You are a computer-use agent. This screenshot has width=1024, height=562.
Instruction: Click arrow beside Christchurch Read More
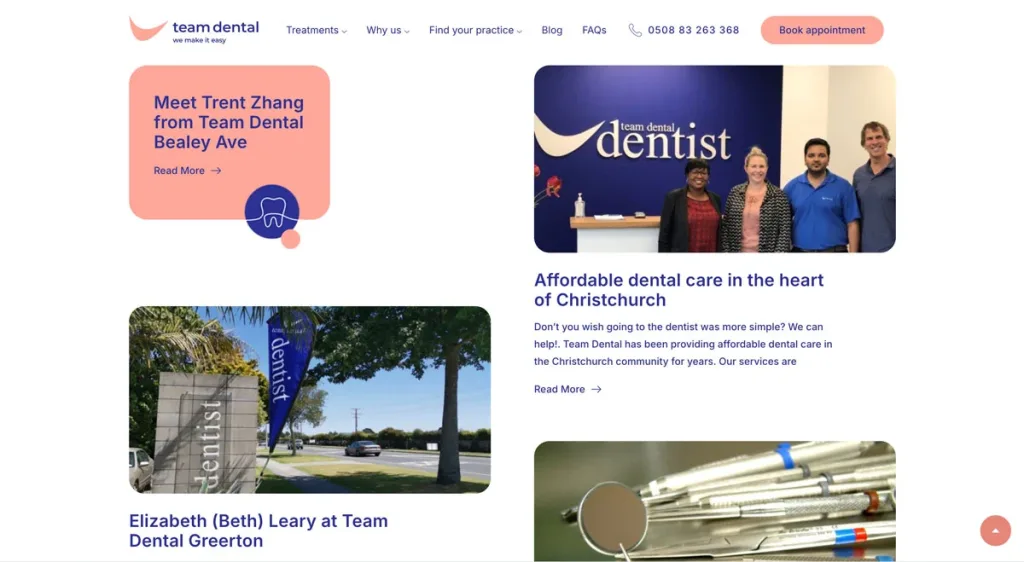point(596,389)
